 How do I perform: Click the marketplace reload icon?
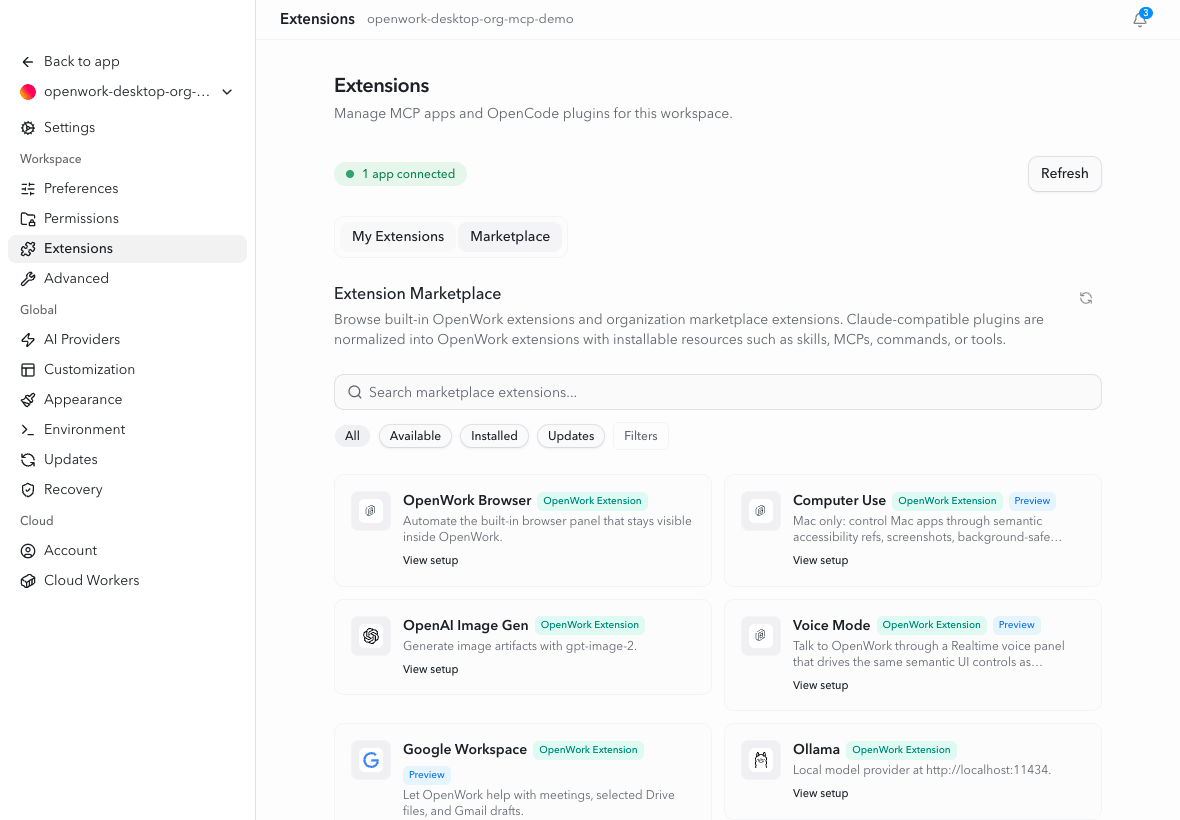point(1086,299)
